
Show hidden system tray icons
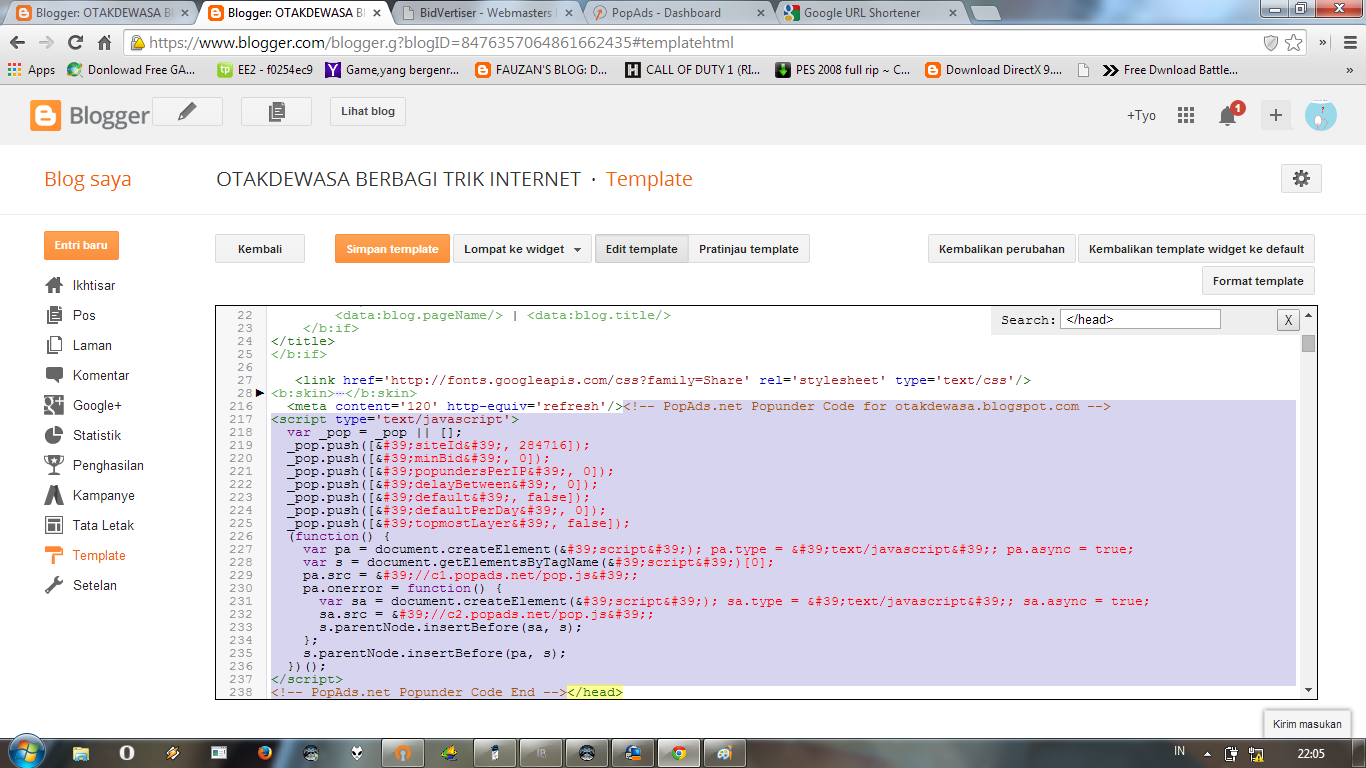click(x=1209, y=753)
